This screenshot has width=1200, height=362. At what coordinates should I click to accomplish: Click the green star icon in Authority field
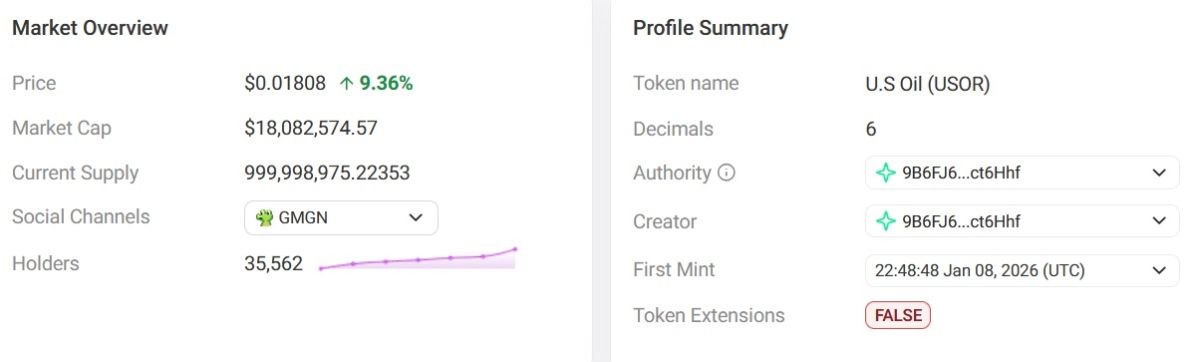click(885, 173)
